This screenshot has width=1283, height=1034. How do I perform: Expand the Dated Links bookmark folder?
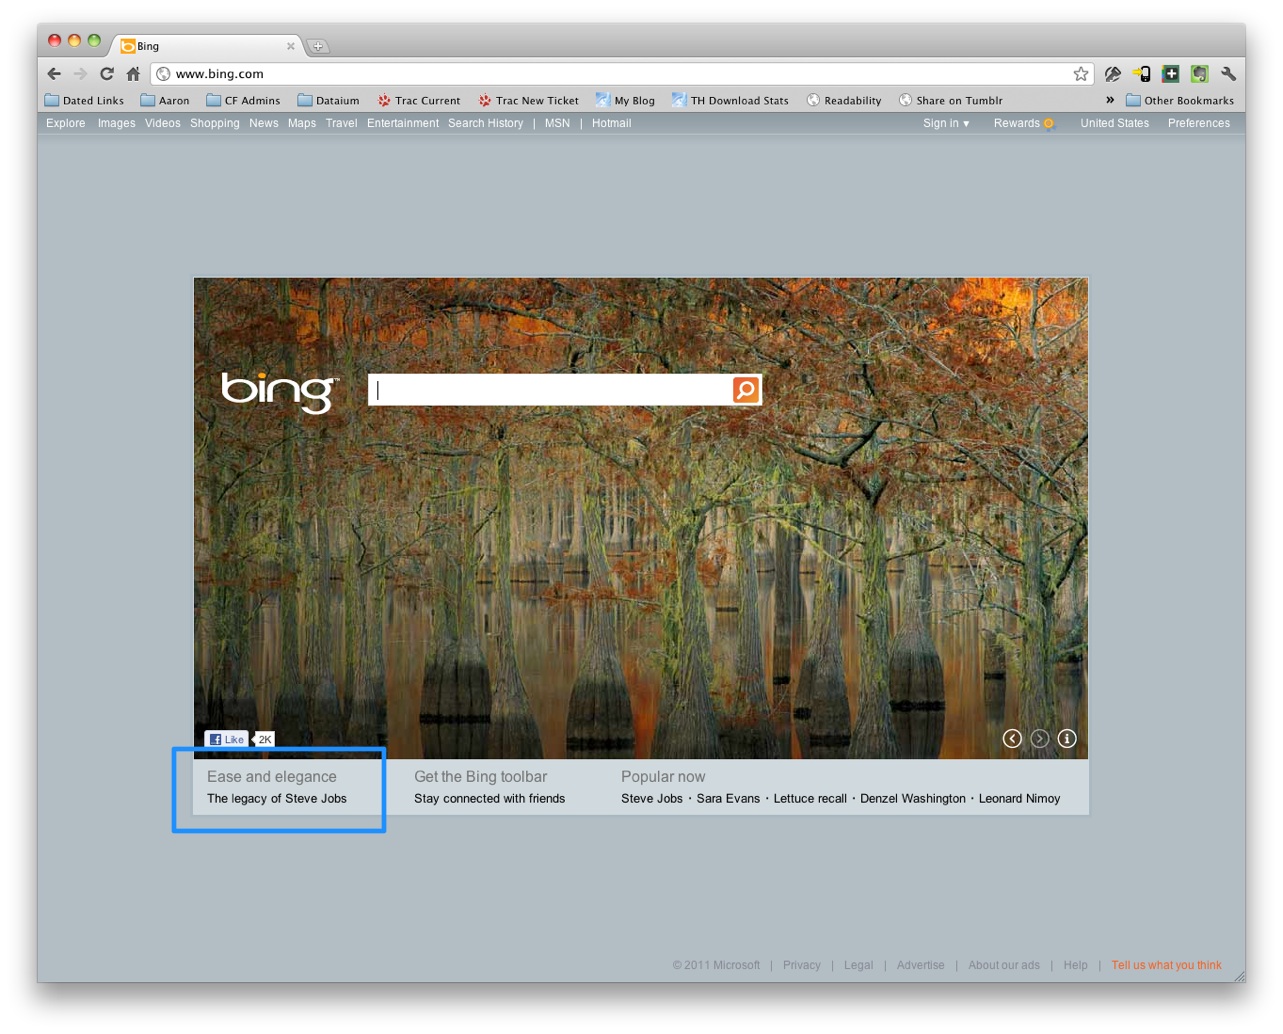[x=84, y=100]
